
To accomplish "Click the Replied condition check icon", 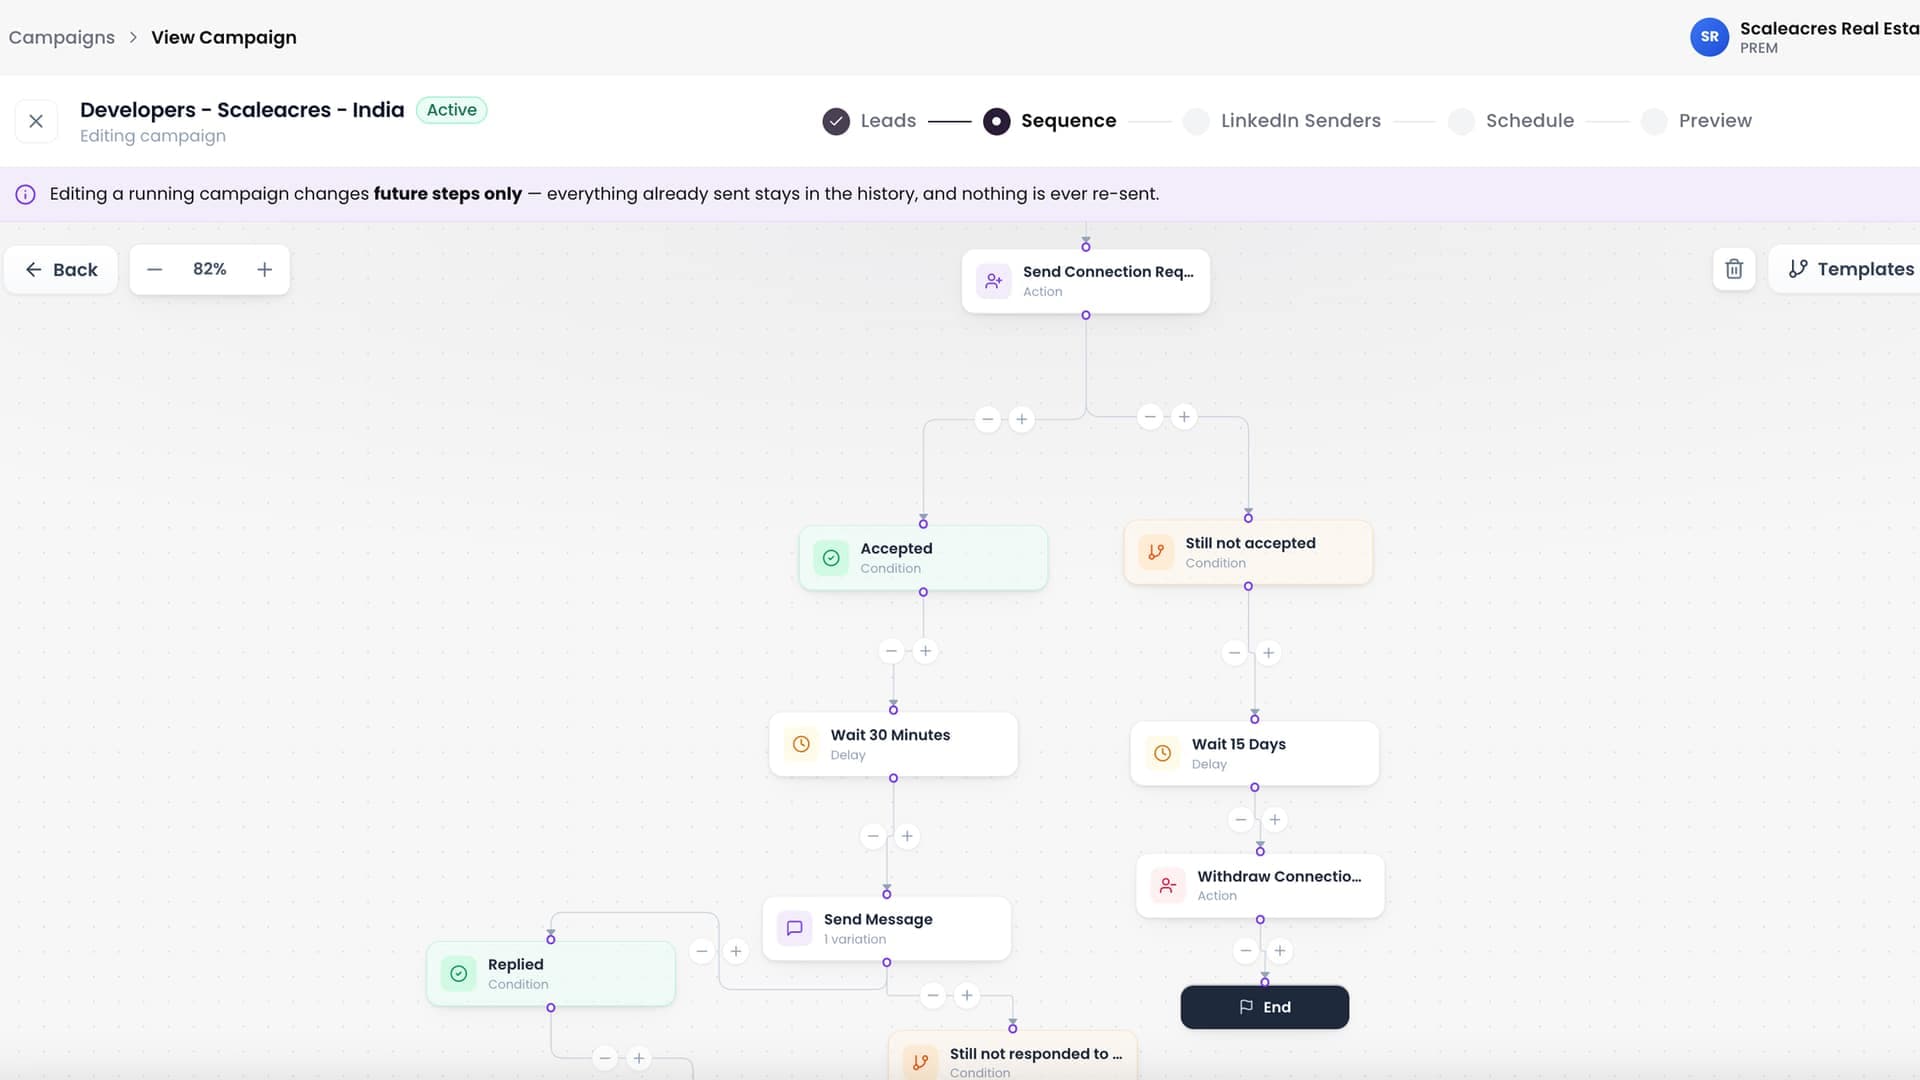I will tap(459, 973).
